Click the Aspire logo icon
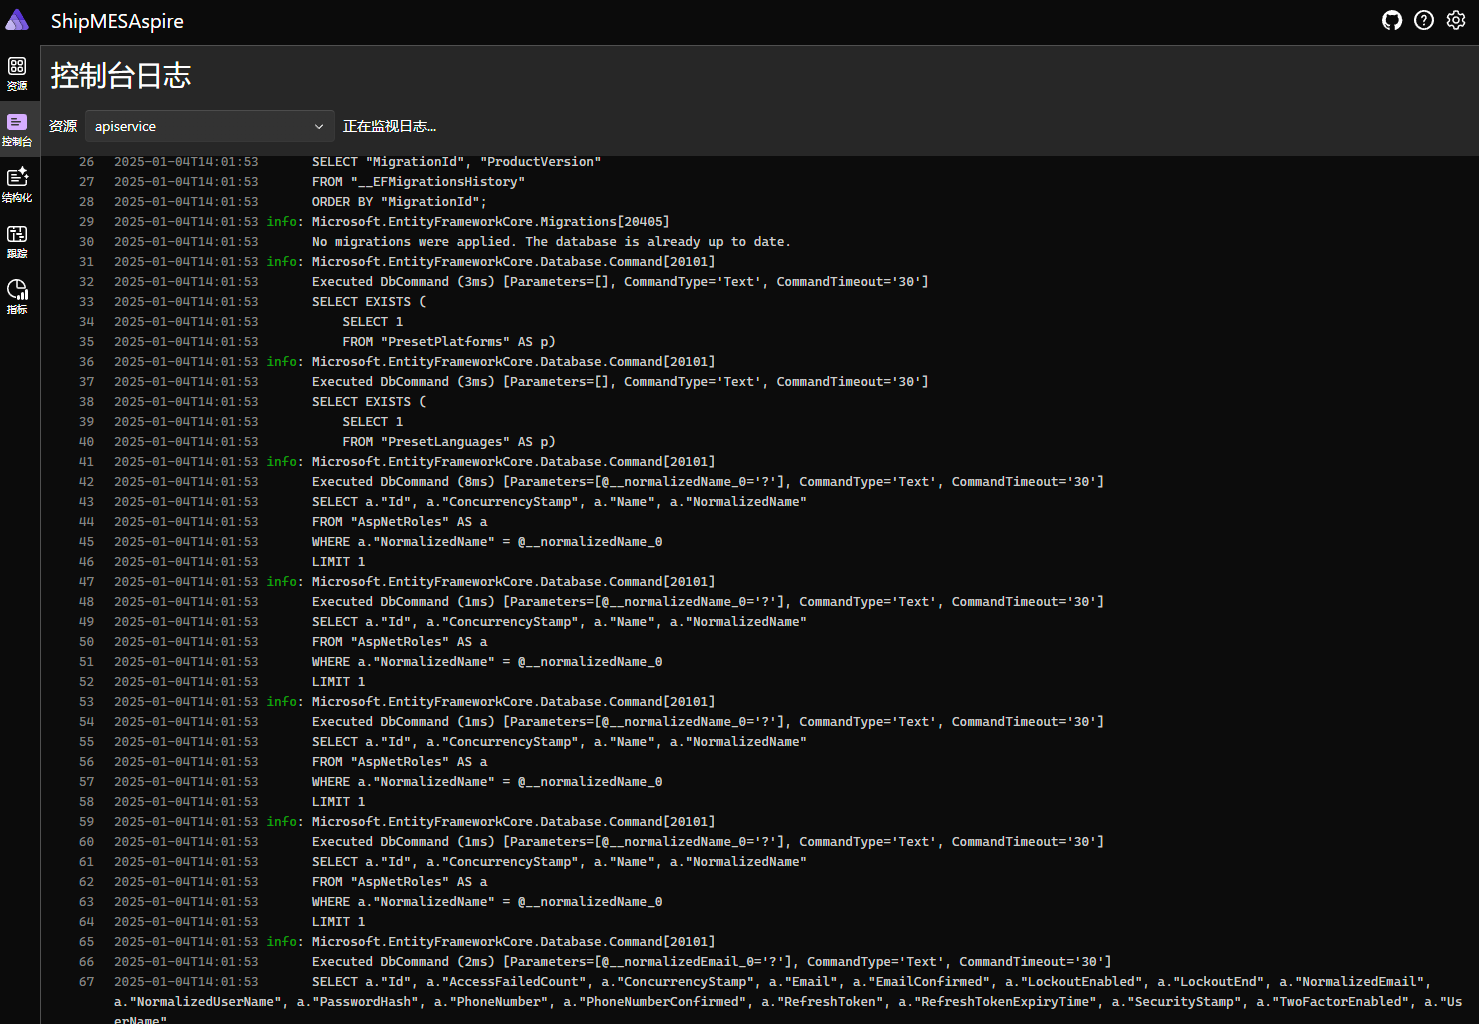The image size is (1479, 1024). 17,20
